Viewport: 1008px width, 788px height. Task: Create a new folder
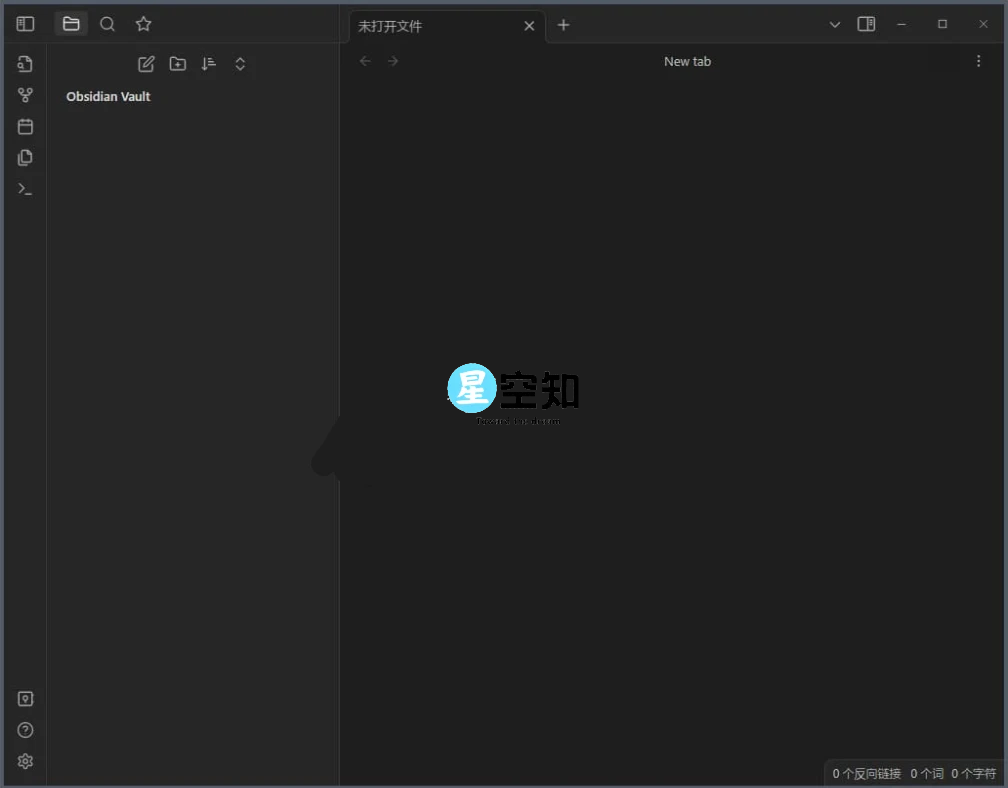point(177,63)
